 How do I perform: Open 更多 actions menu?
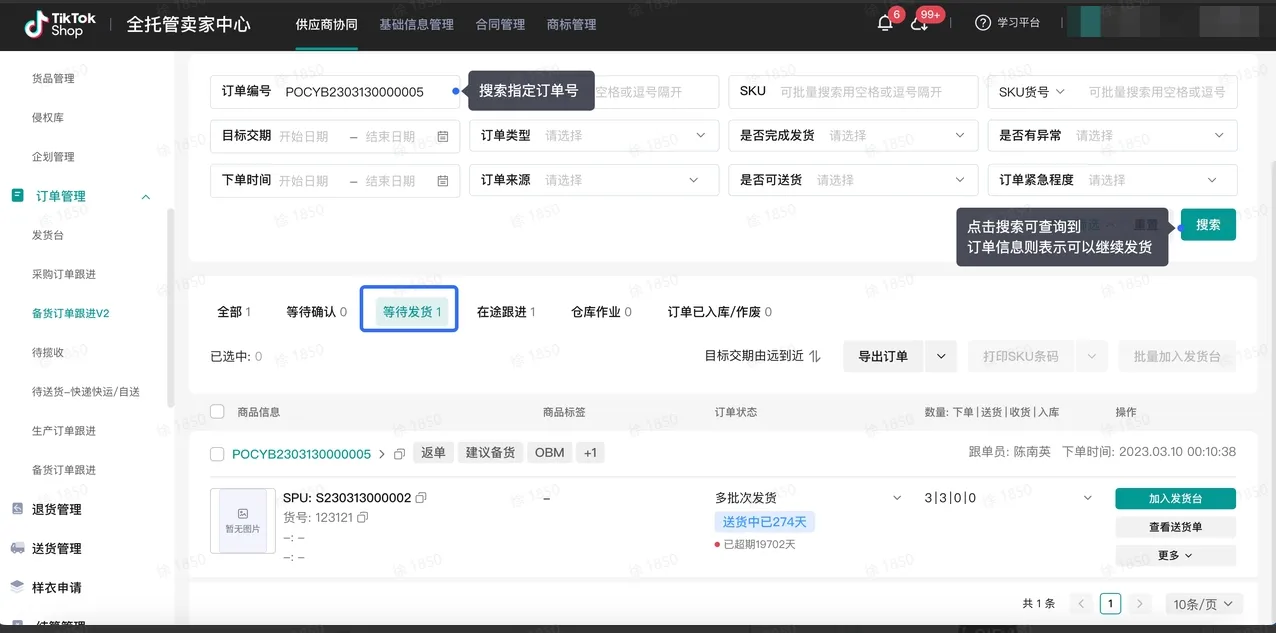coord(1175,555)
